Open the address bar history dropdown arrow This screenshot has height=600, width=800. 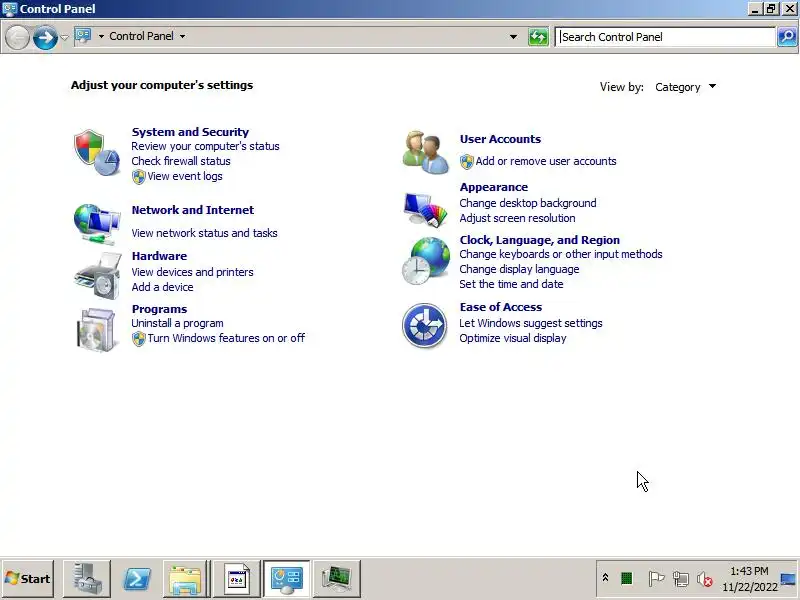[513, 37]
